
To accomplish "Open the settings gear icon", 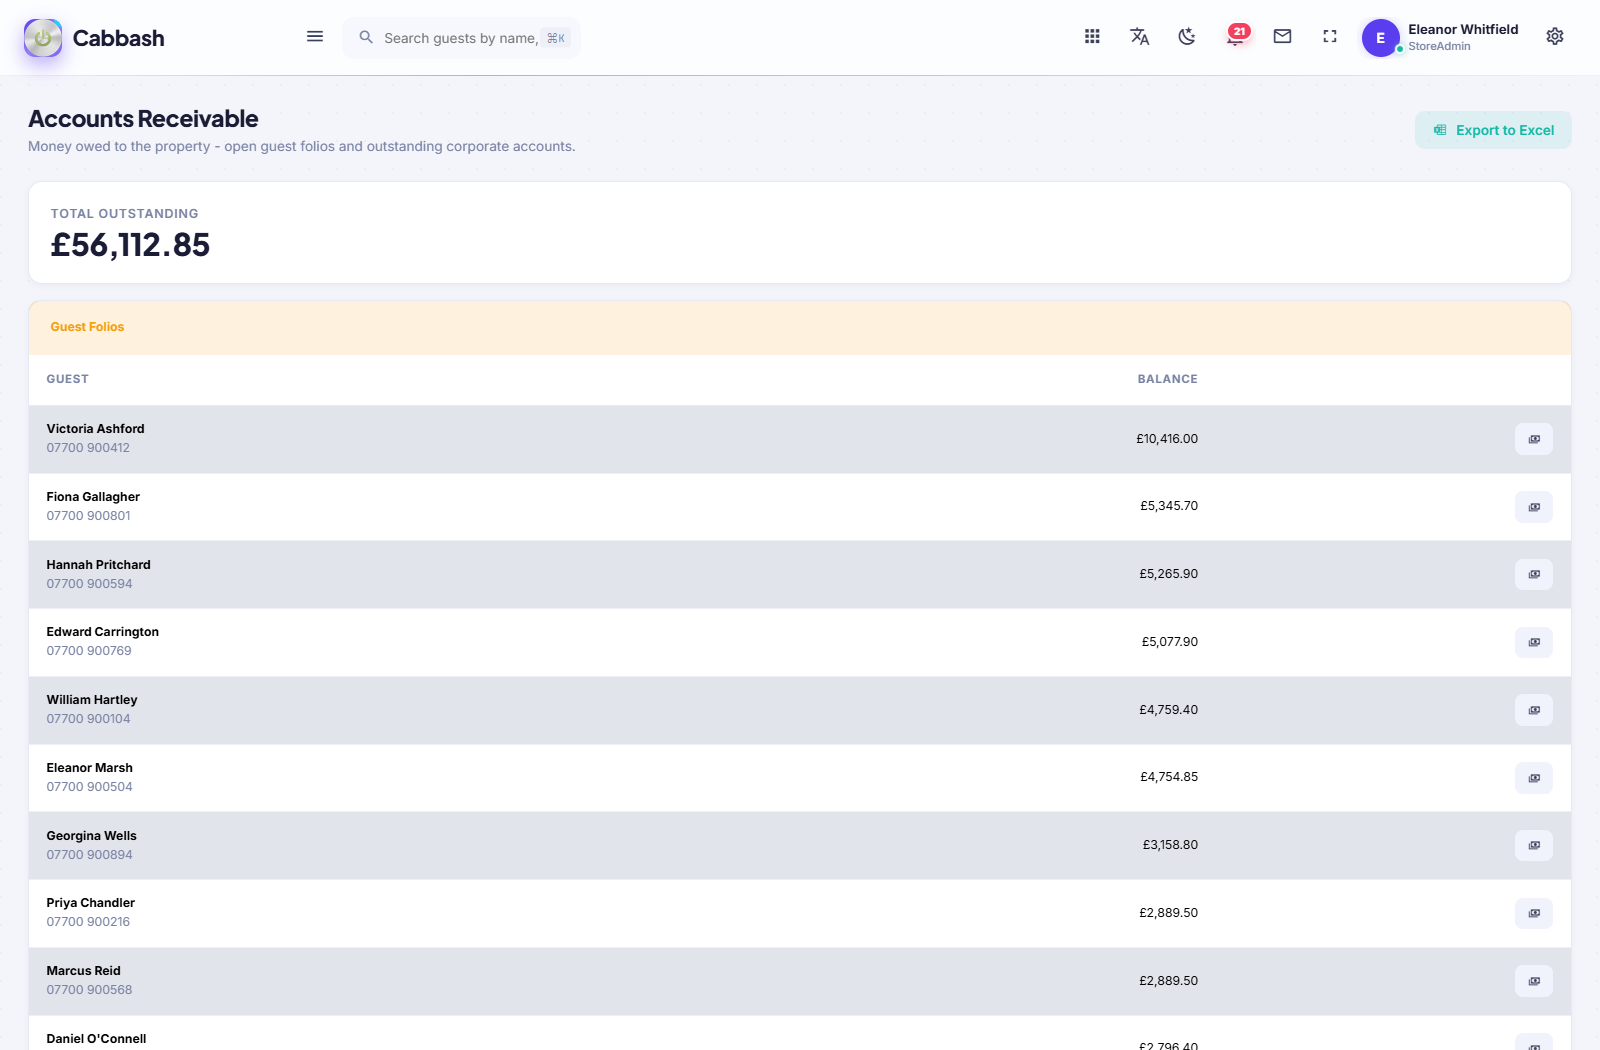I will pyautogui.click(x=1555, y=36).
